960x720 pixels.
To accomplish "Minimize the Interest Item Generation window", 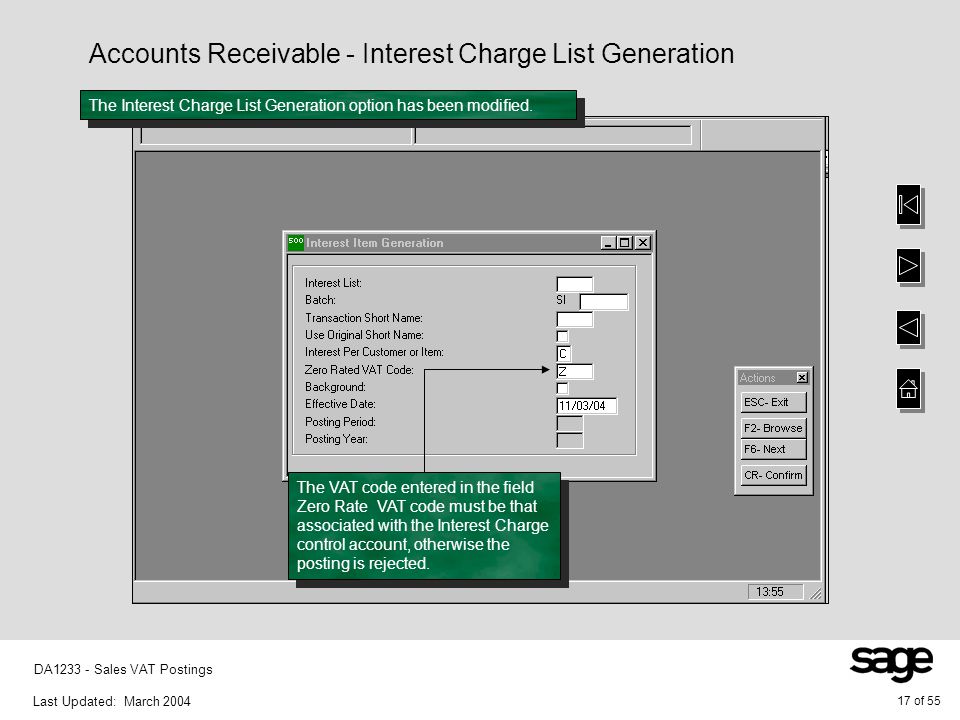I will (x=608, y=243).
